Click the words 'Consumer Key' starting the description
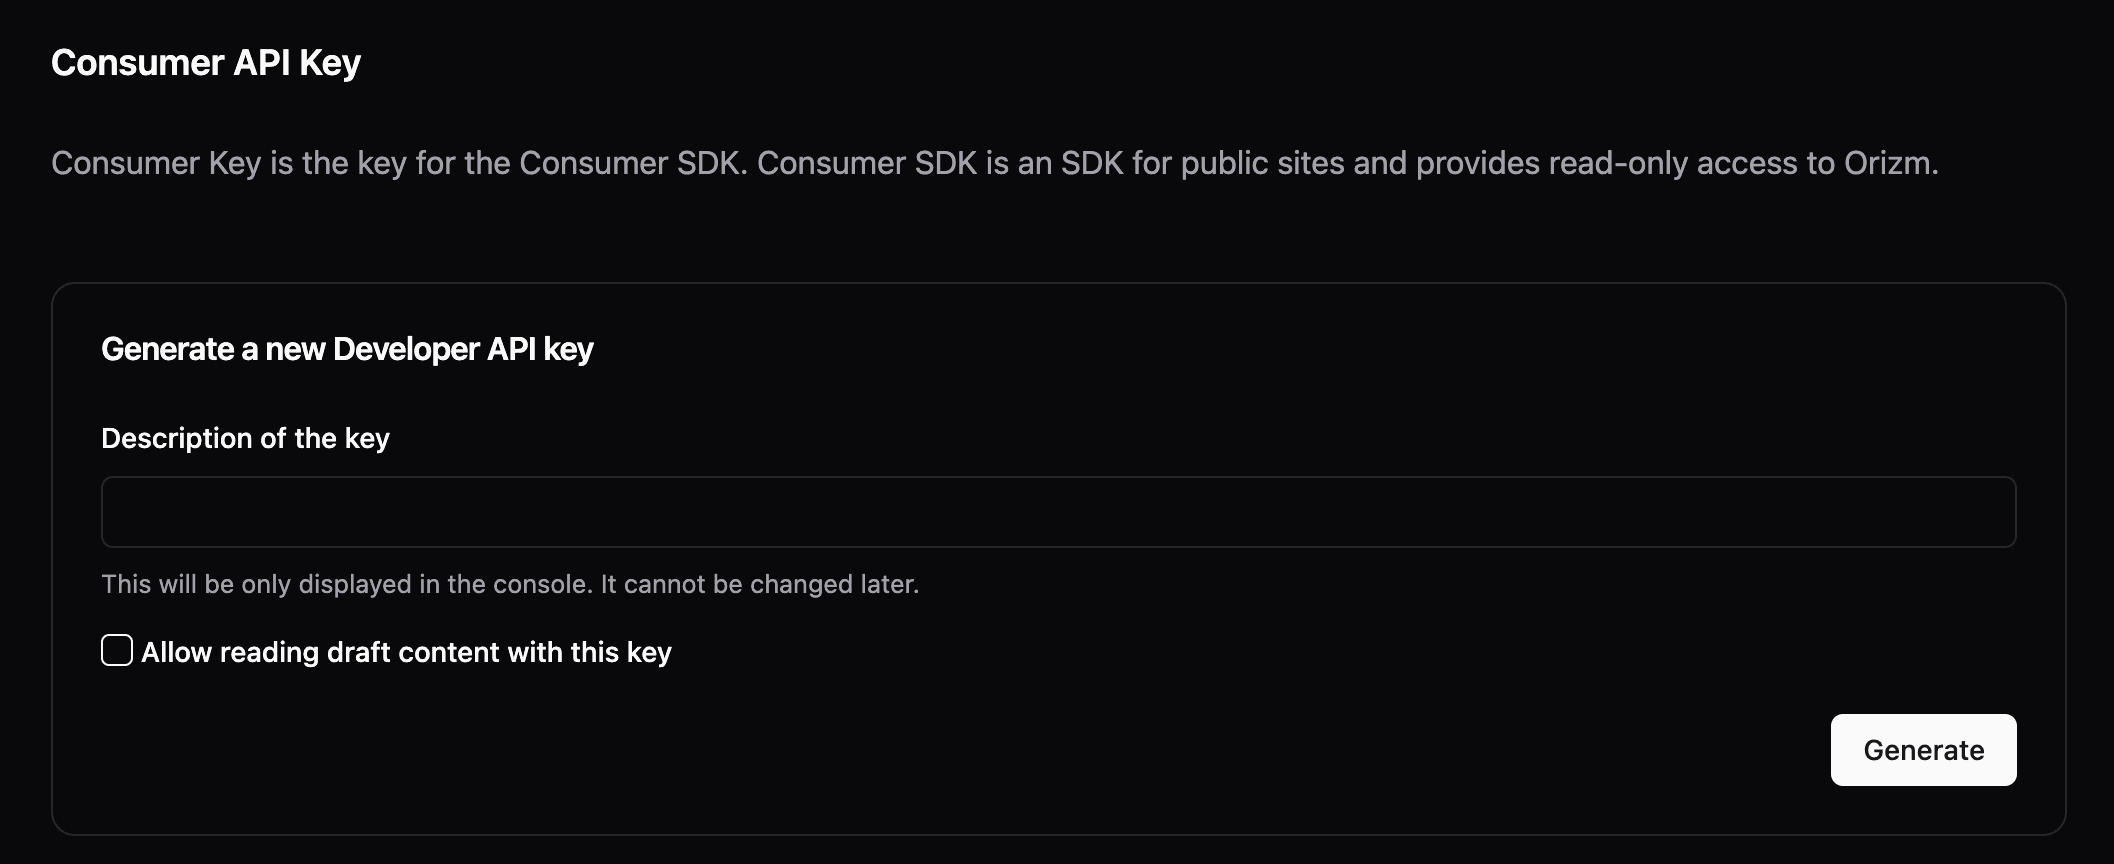This screenshot has width=2114, height=864. pyautogui.click(x=155, y=163)
